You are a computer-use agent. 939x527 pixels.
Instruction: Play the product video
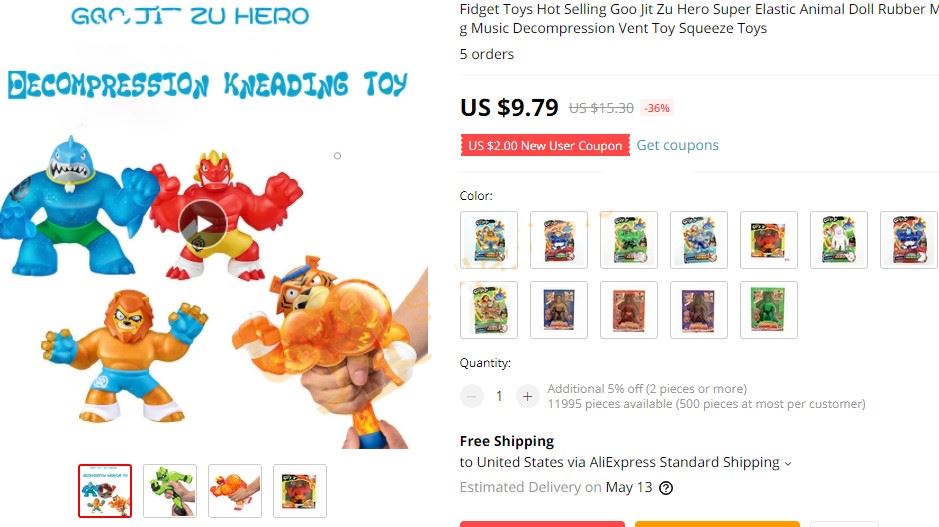(202, 225)
